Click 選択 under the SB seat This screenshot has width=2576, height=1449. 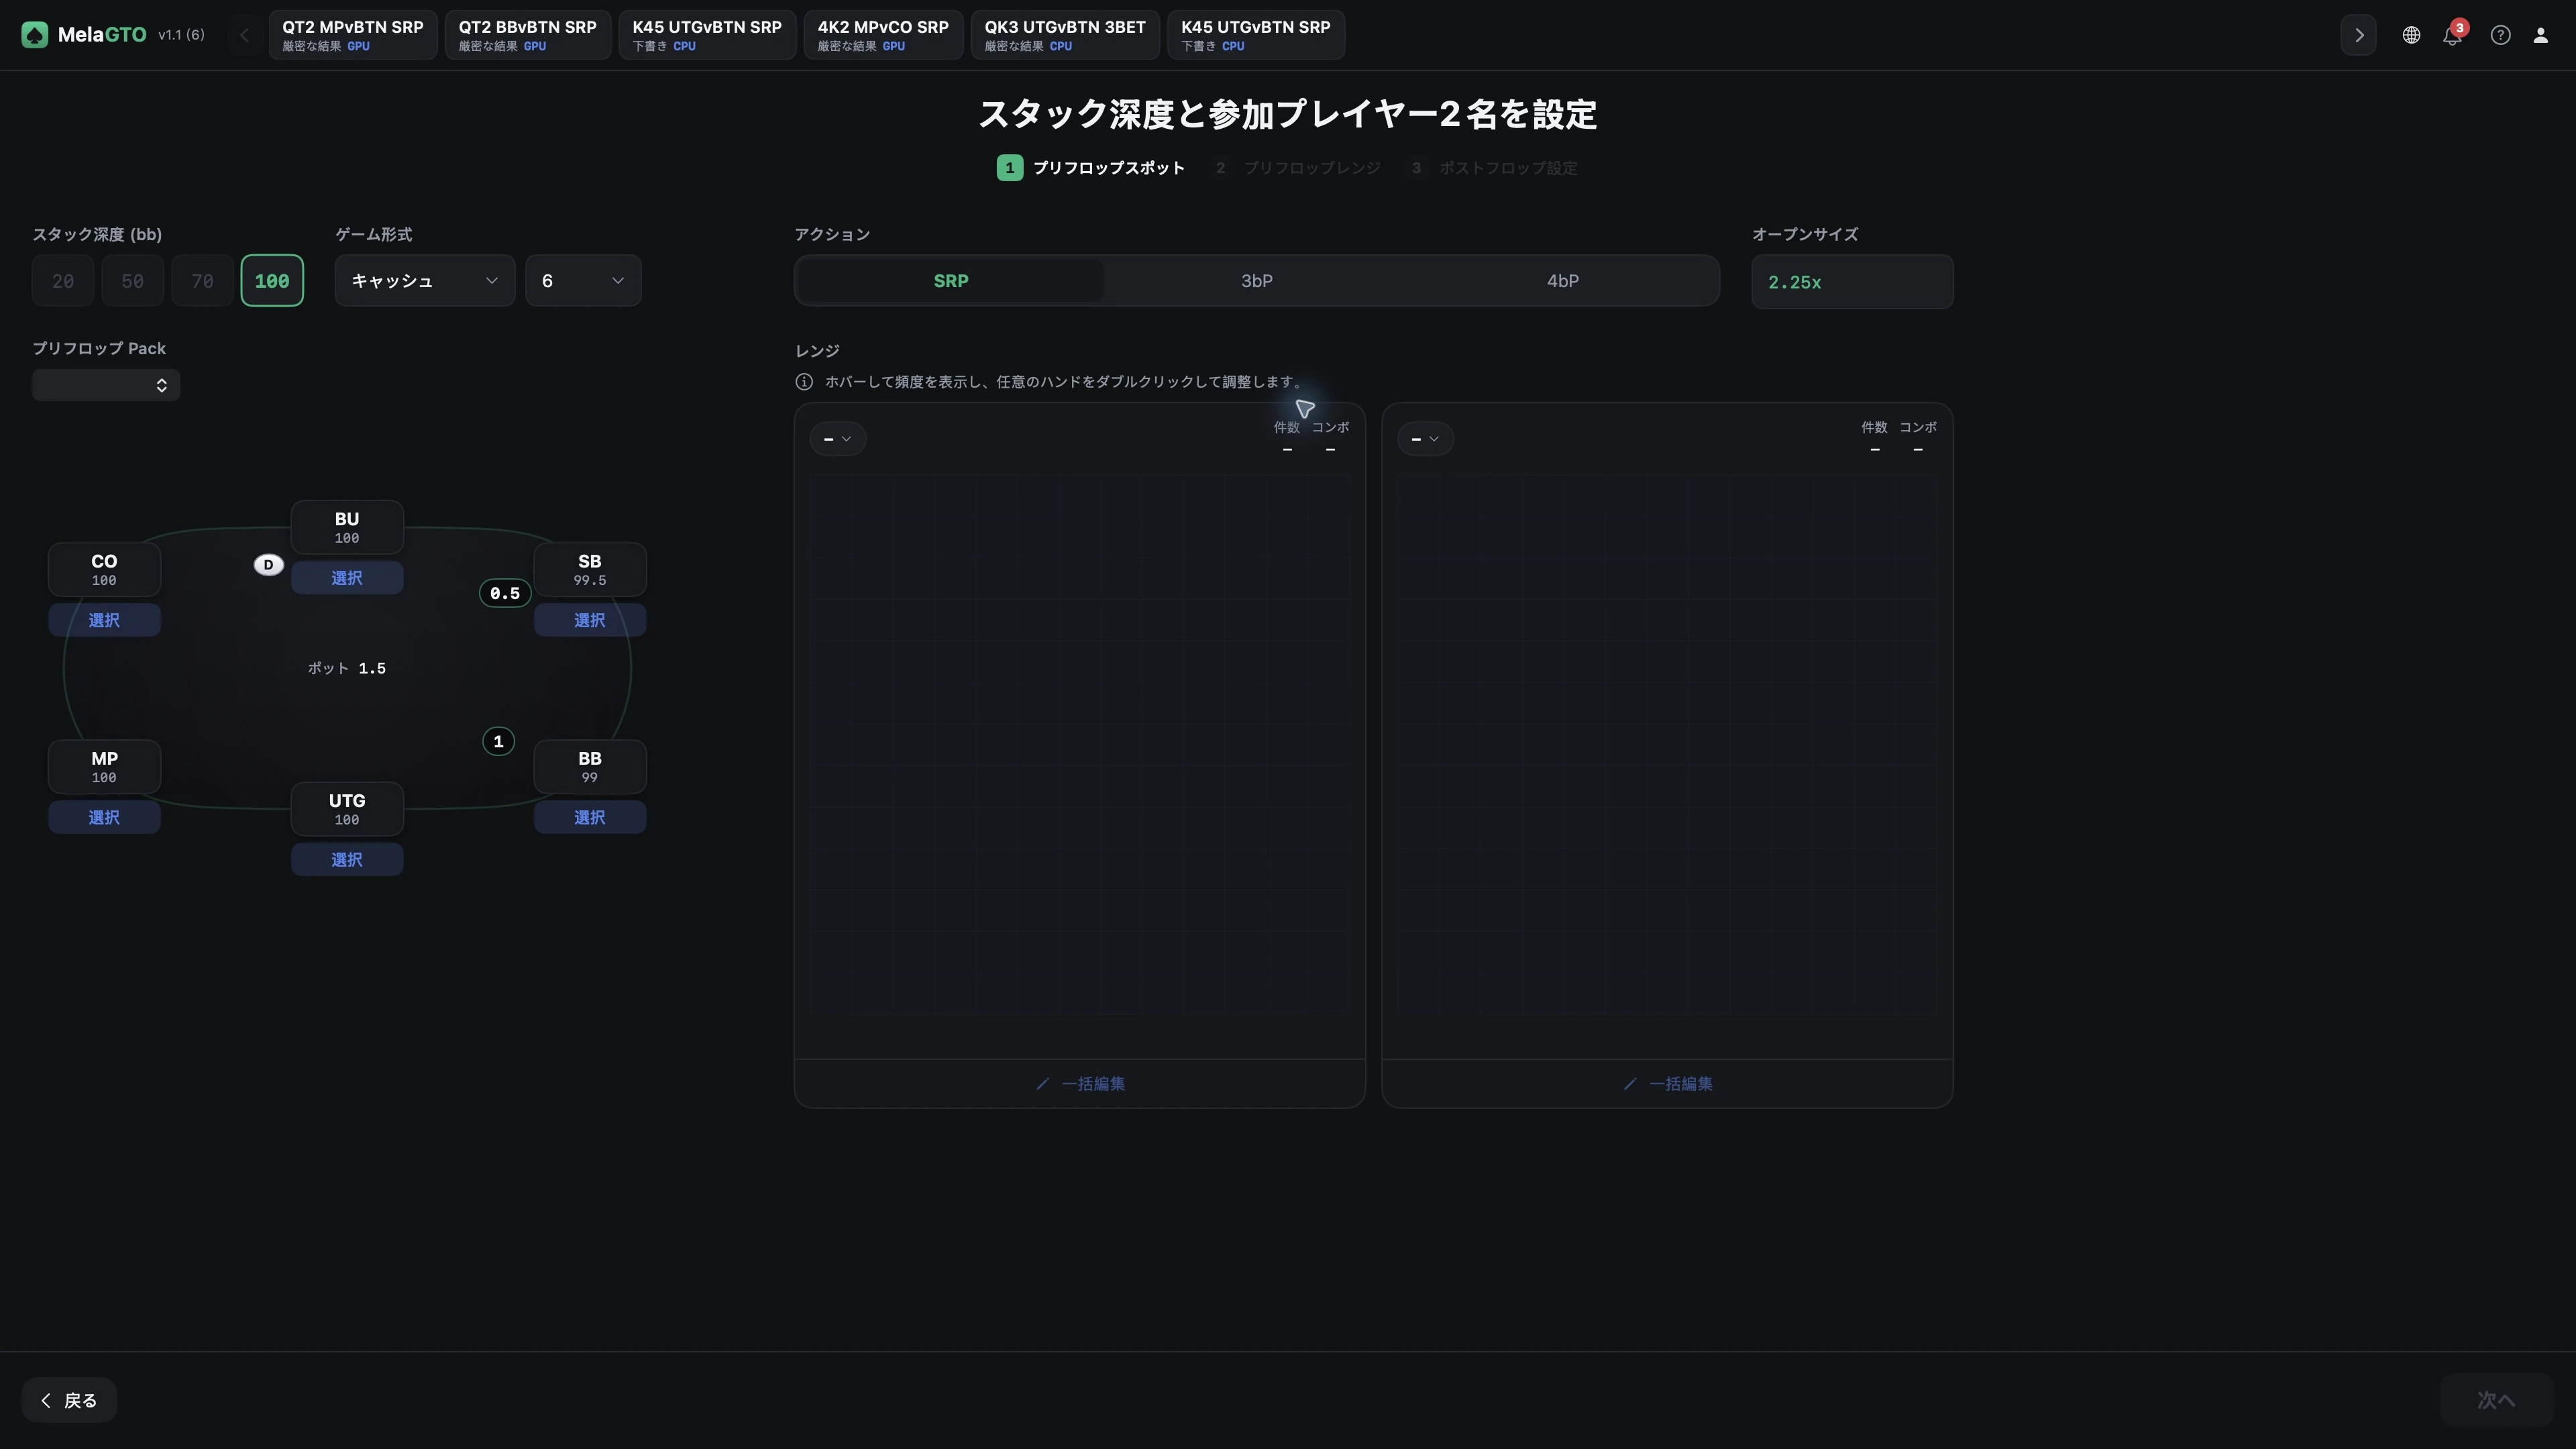(590, 620)
